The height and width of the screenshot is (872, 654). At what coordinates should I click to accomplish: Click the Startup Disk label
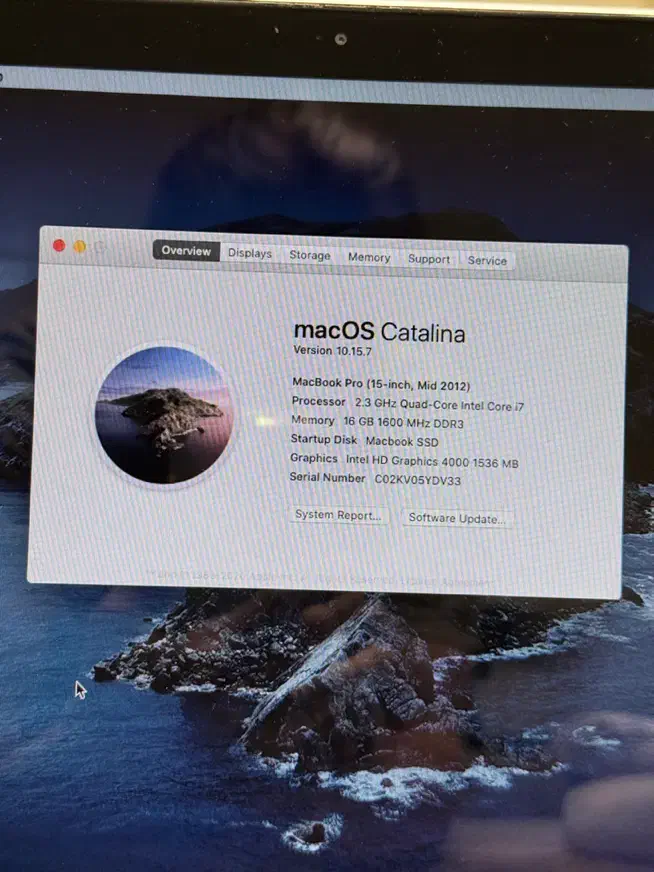click(x=324, y=439)
